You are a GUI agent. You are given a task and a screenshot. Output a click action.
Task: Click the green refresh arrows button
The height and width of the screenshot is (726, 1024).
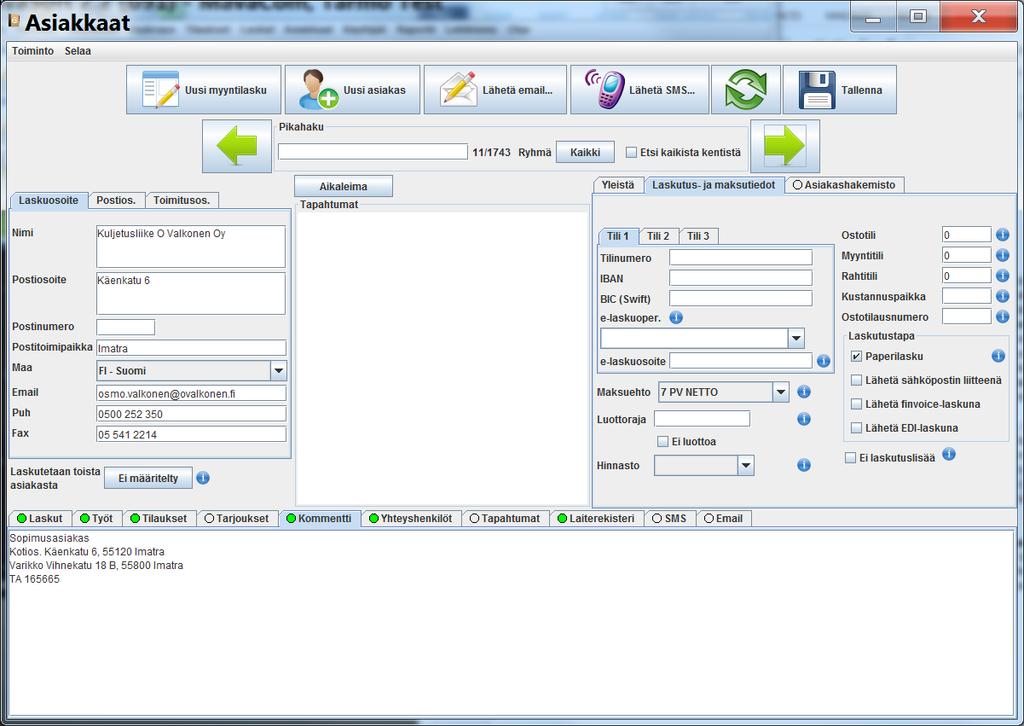click(746, 89)
